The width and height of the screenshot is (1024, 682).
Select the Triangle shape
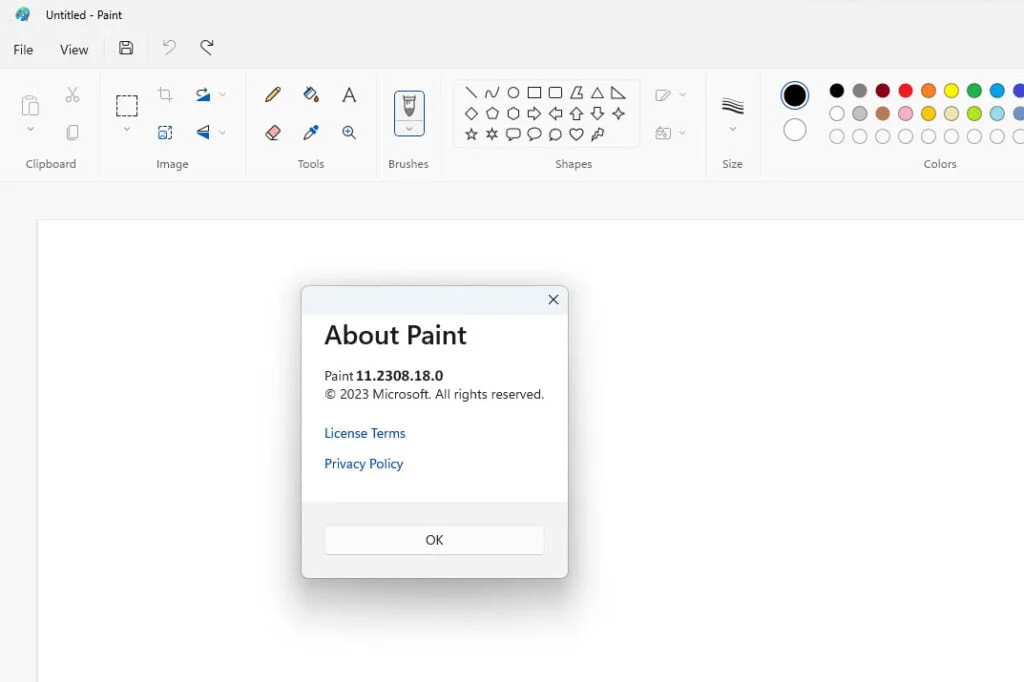(597, 93)
